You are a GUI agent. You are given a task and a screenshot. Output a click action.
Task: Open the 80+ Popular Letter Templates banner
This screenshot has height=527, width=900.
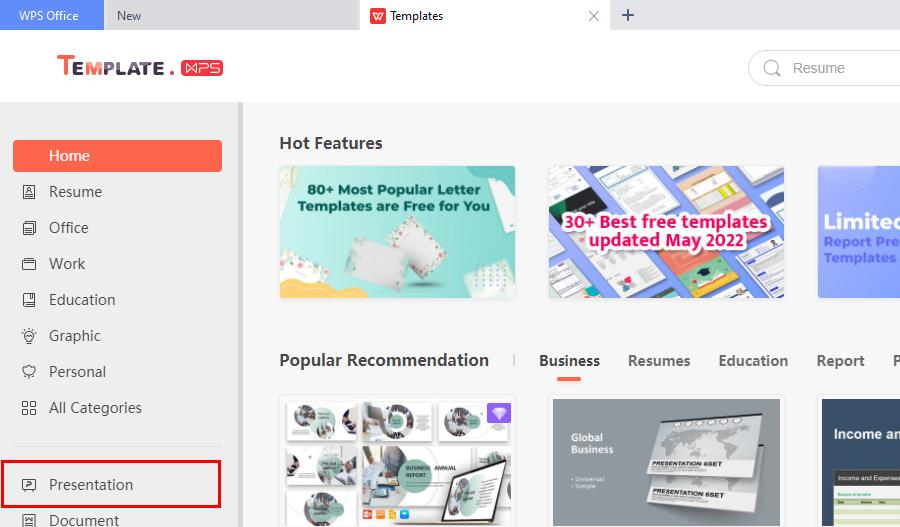(x=397, y=232)
